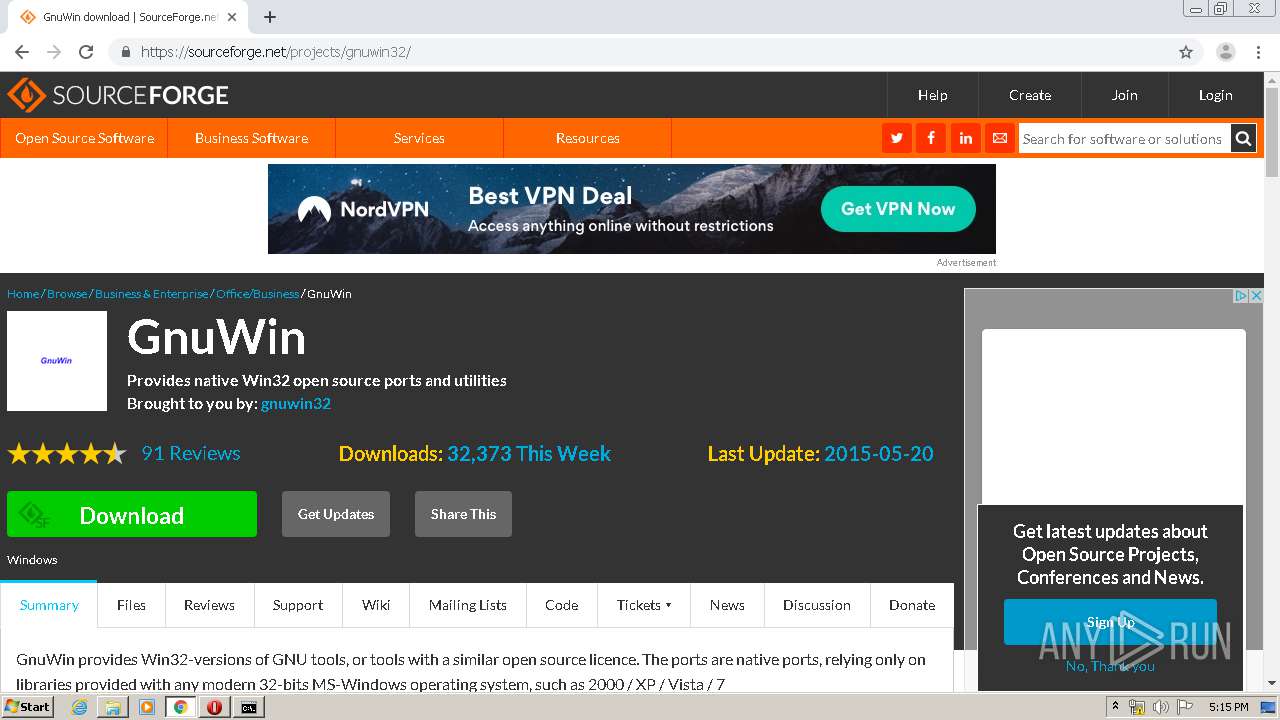This screenshot has width=1280, height=720.
Task: Open SourceForge Facebook icon
Action: 931,138
